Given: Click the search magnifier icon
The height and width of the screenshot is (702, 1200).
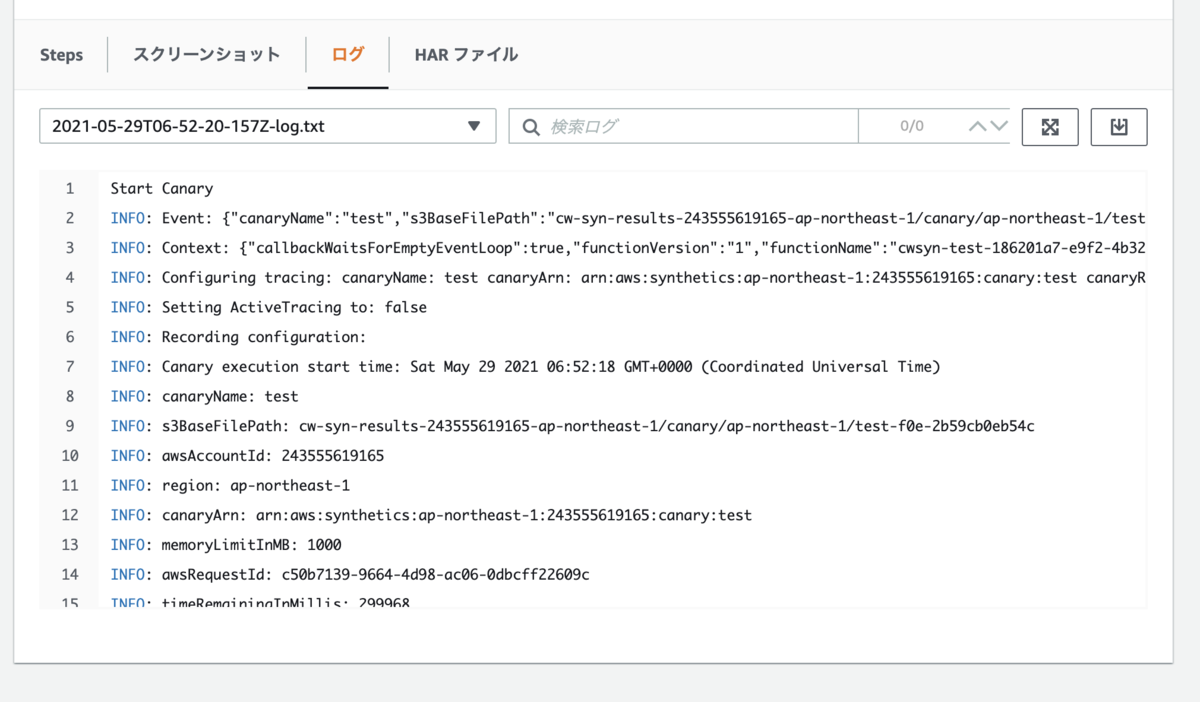Looking at the screenshot, I should (531, 127).
